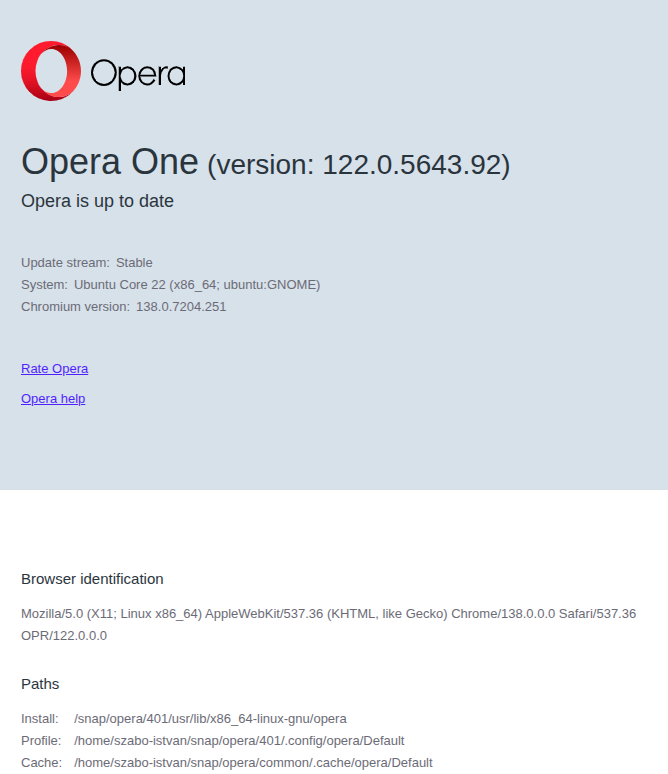Click the version number 122.0.5643.92

point(411,165)
